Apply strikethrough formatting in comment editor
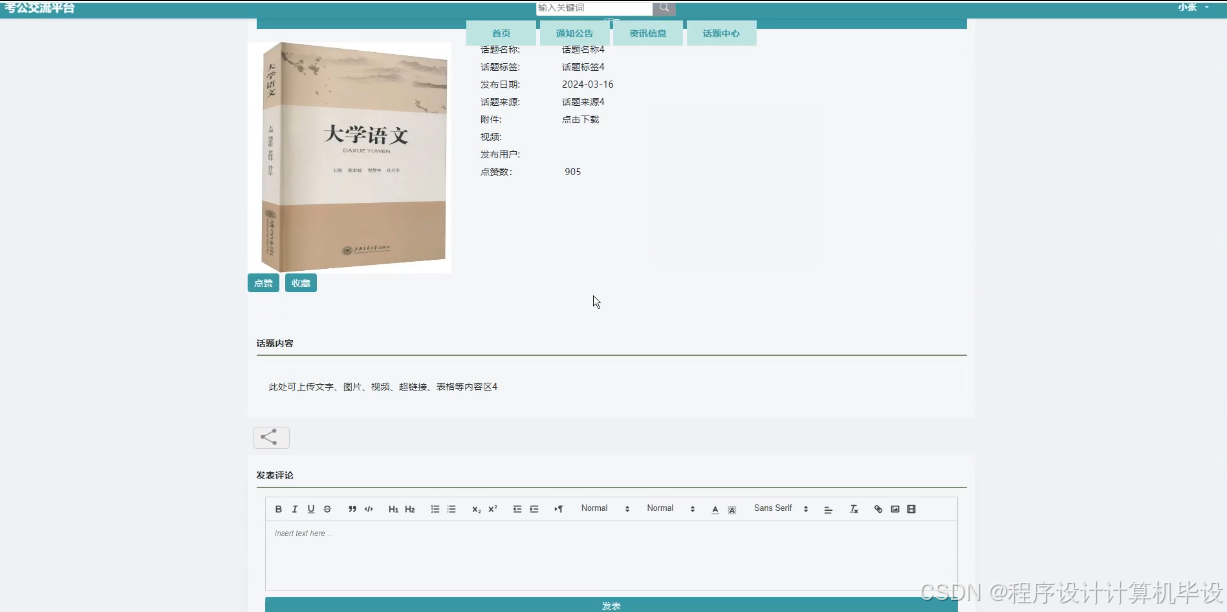Viewport: 1227px width, 612px height. coord(327,509)
